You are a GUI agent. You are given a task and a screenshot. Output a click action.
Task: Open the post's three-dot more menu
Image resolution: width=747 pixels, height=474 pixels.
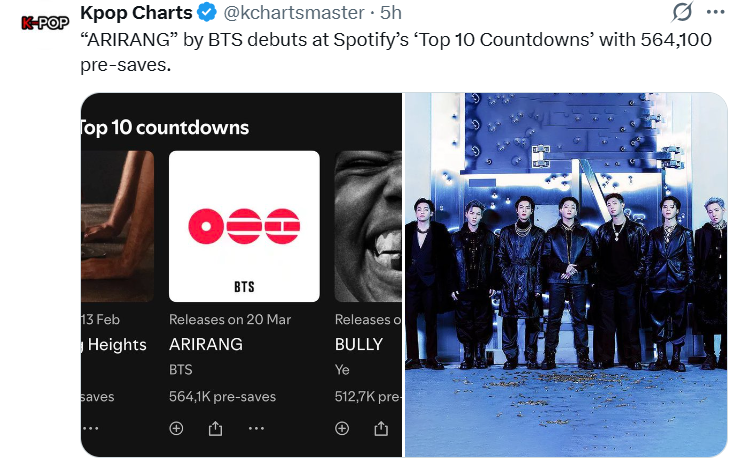click(715, 12)
